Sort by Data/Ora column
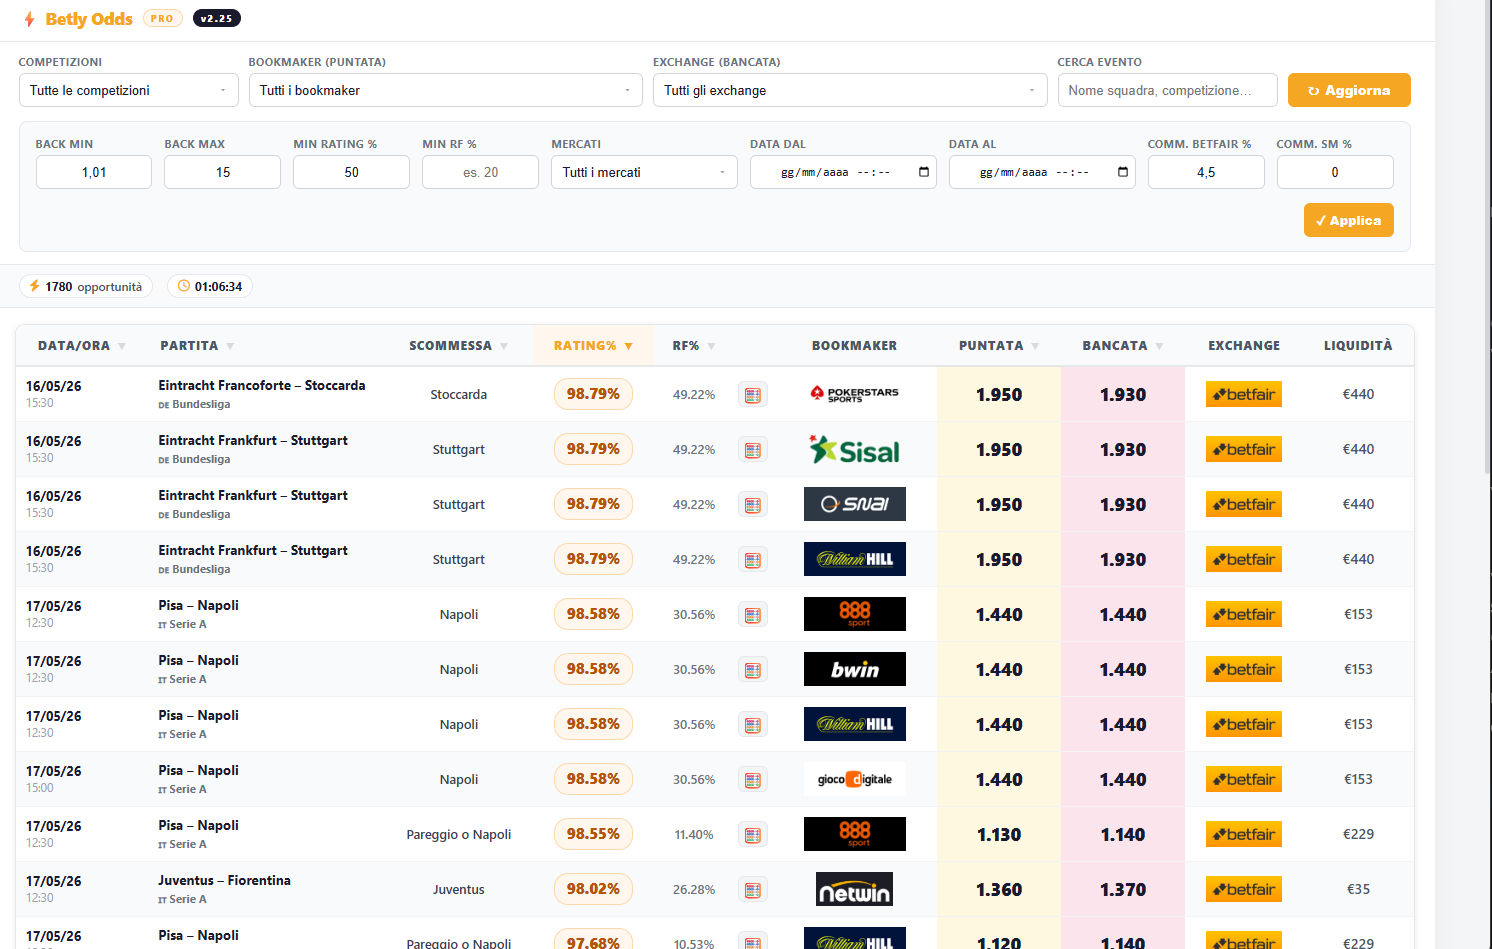This screenshot has width=1492, height=949. pyautogui.click(x=82, y=346)
